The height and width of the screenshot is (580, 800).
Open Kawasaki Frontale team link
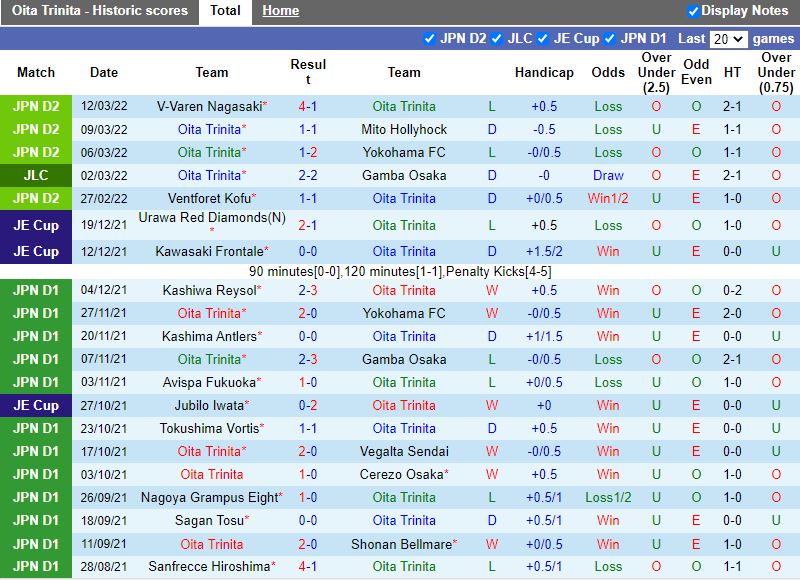point(208,251)
